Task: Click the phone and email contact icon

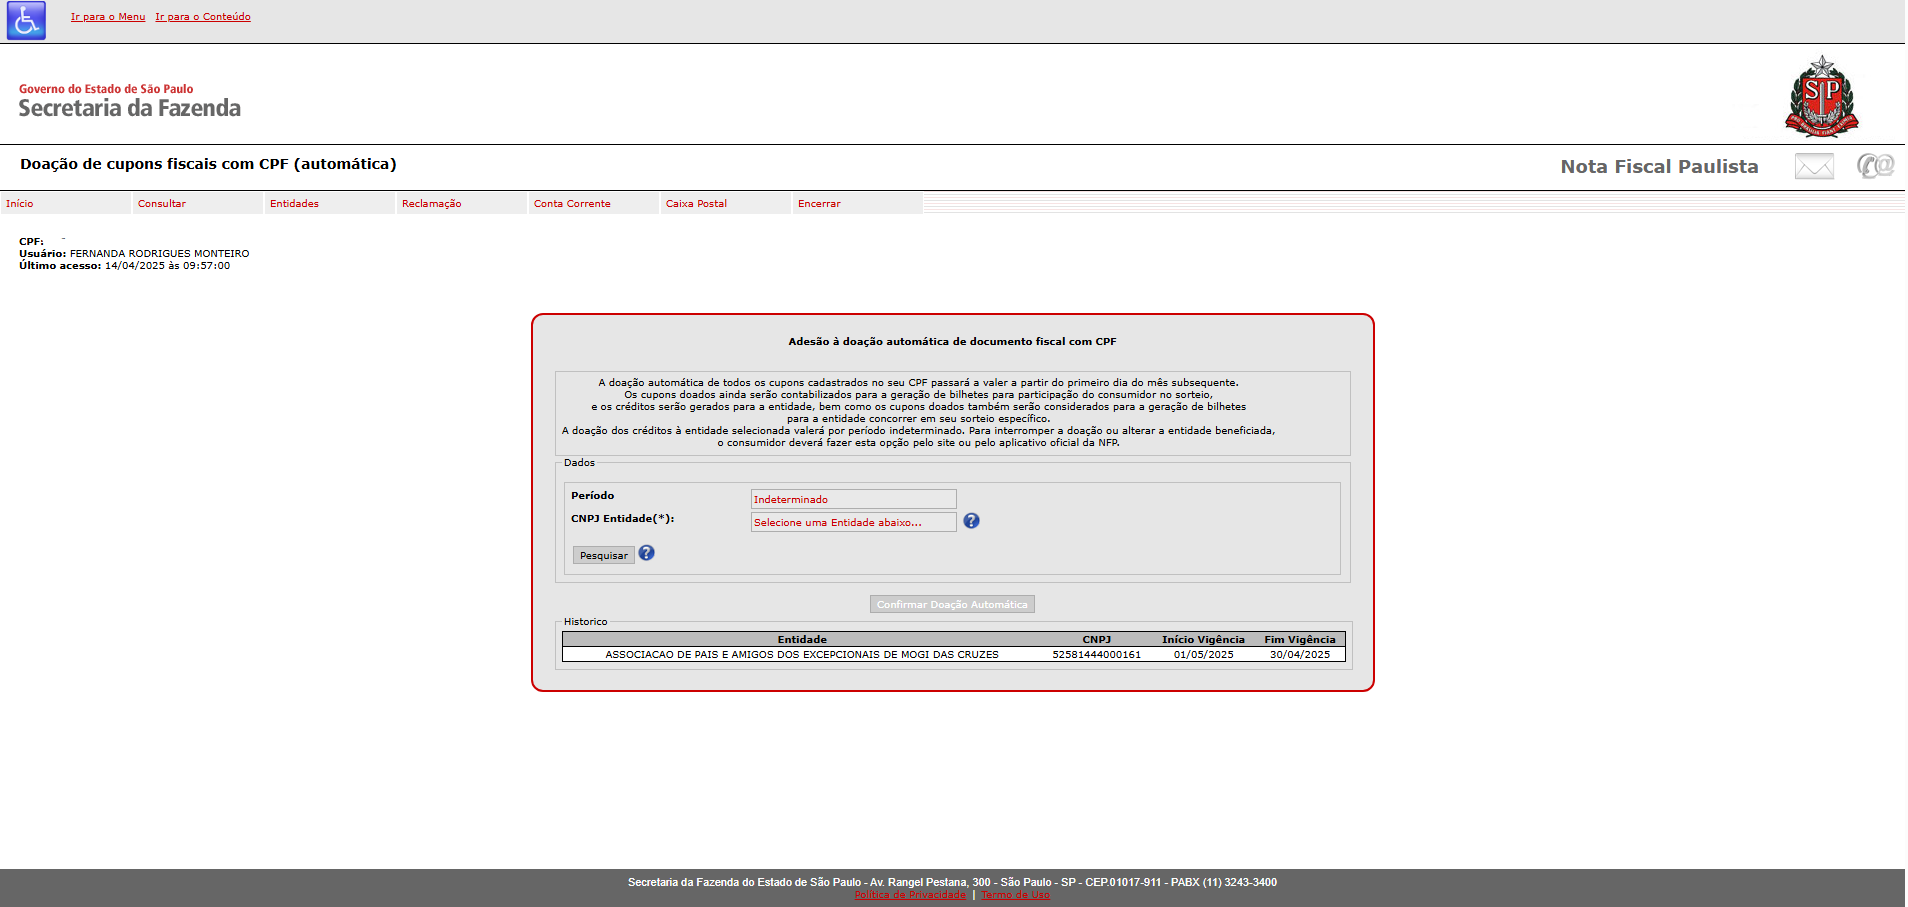Action: [1875, 165]
